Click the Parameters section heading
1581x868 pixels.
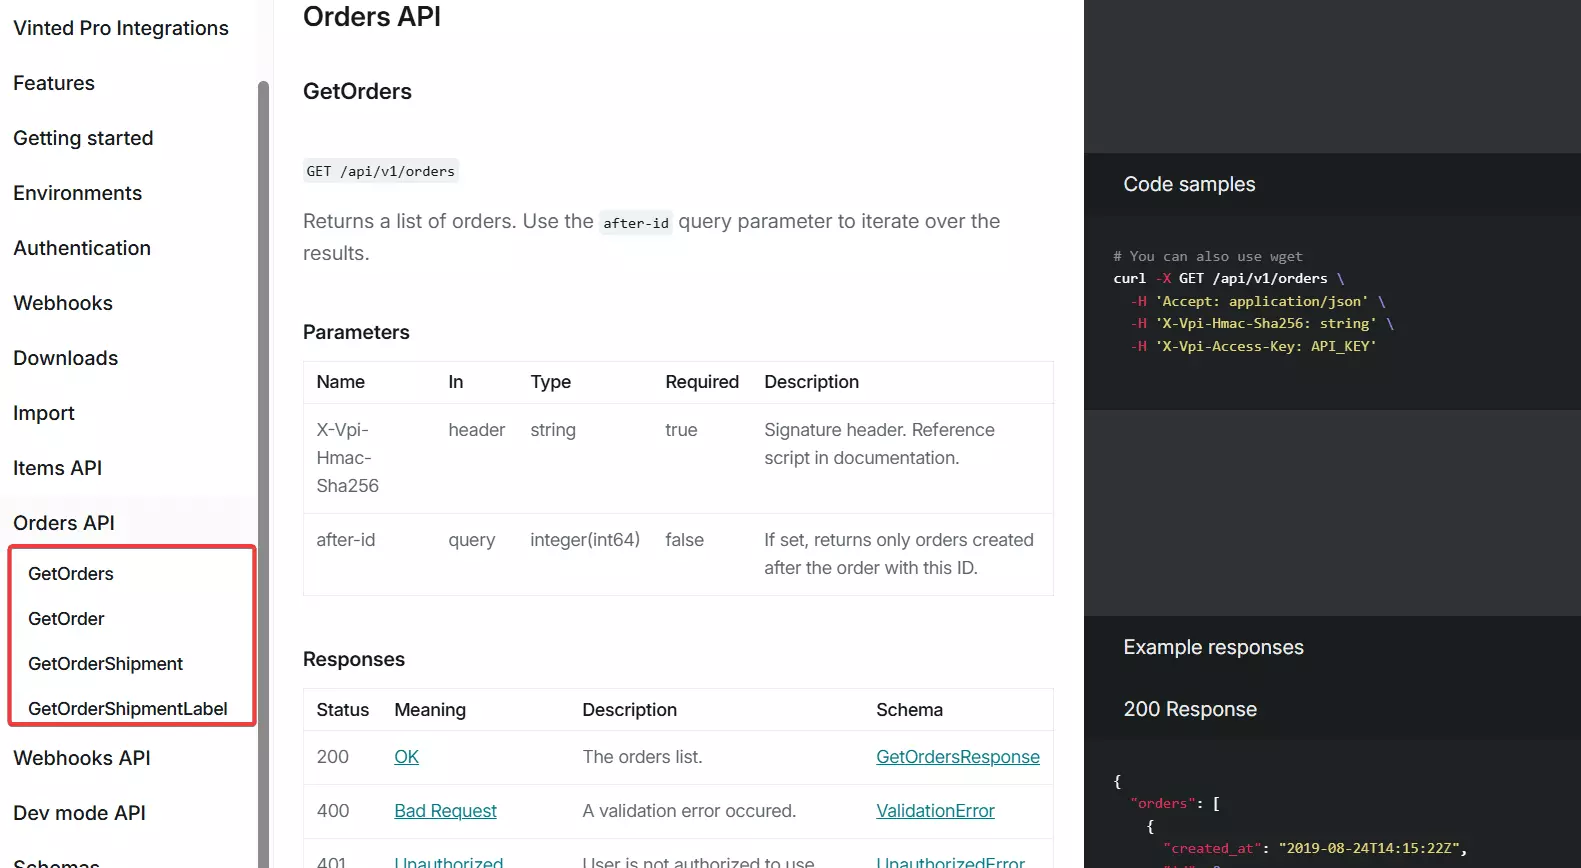pyautogui.click(x=356, y=332)
